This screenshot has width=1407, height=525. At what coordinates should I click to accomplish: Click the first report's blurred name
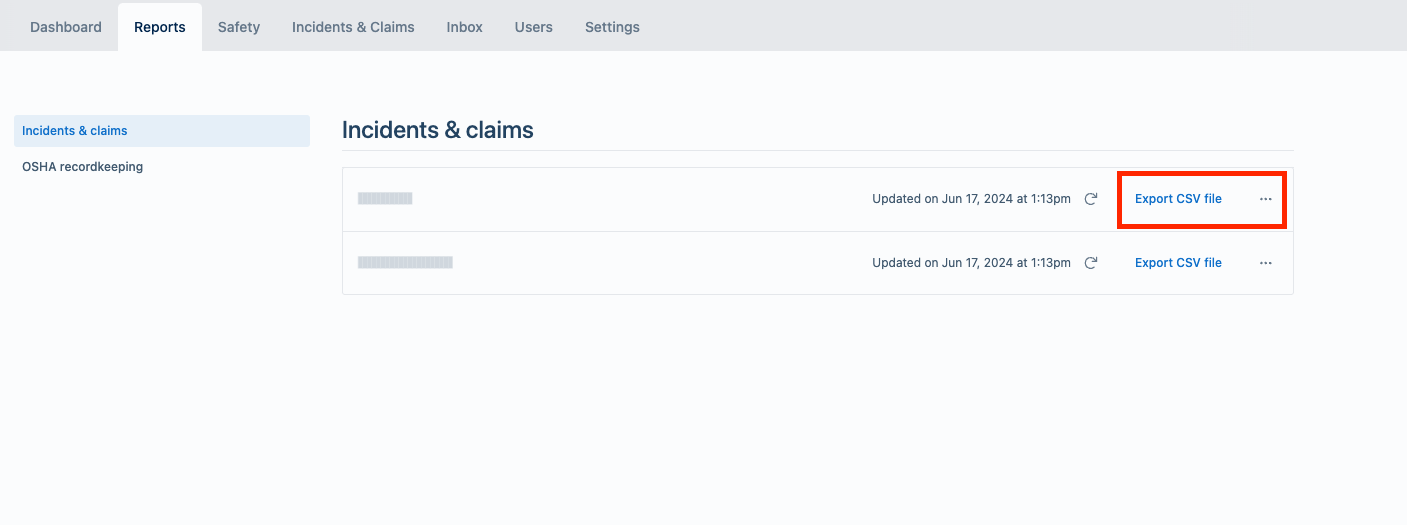[385, 199]
